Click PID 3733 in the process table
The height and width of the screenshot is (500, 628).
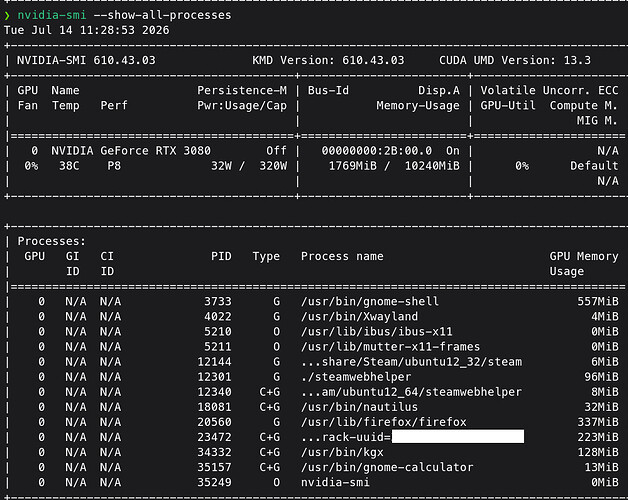pos(218,301)
